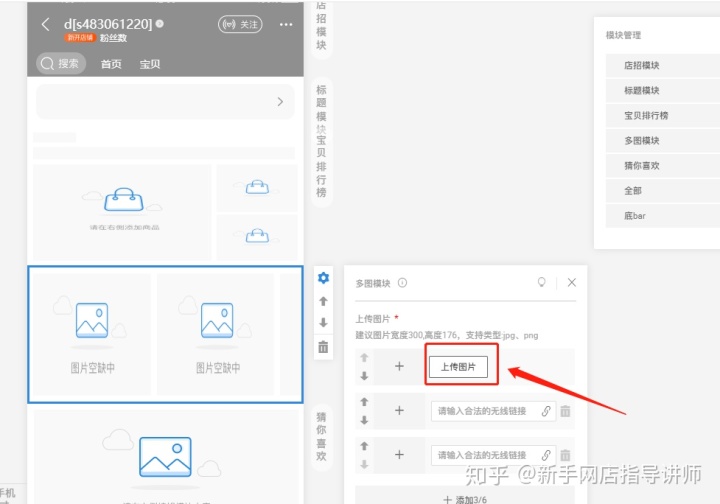Select the 标题模块 vertical label

[x=321, y=109]
